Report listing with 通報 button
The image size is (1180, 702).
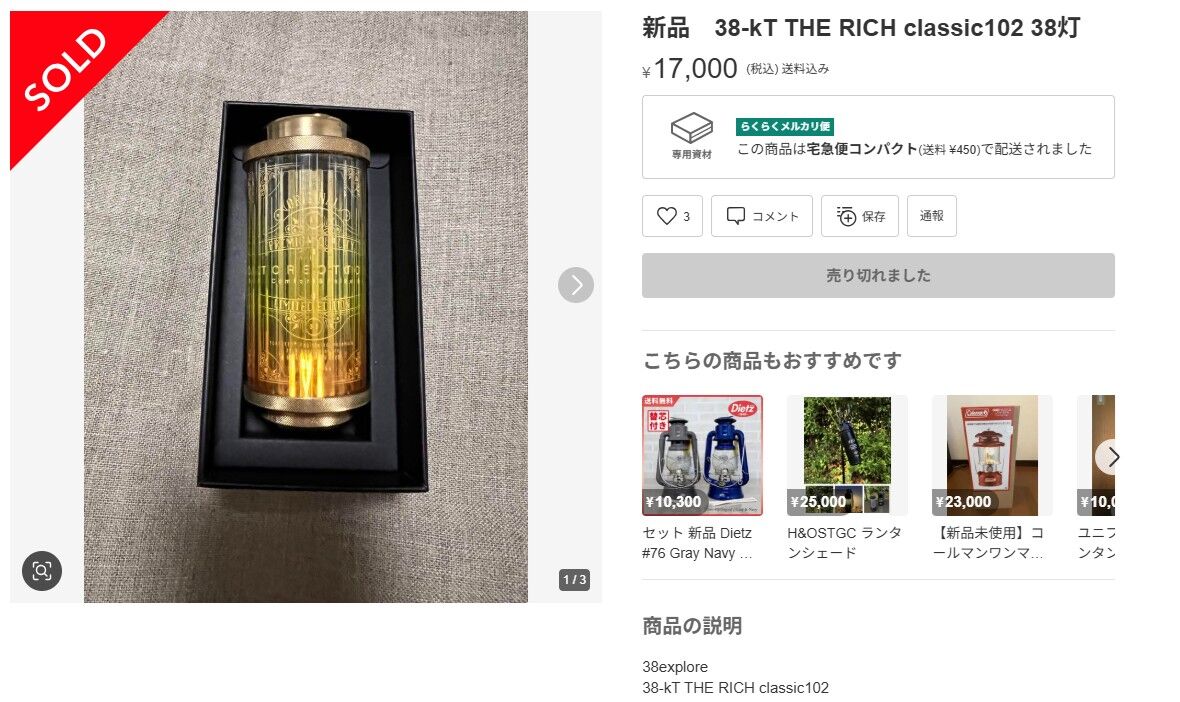pyautogui.click(x=932, y=216)
